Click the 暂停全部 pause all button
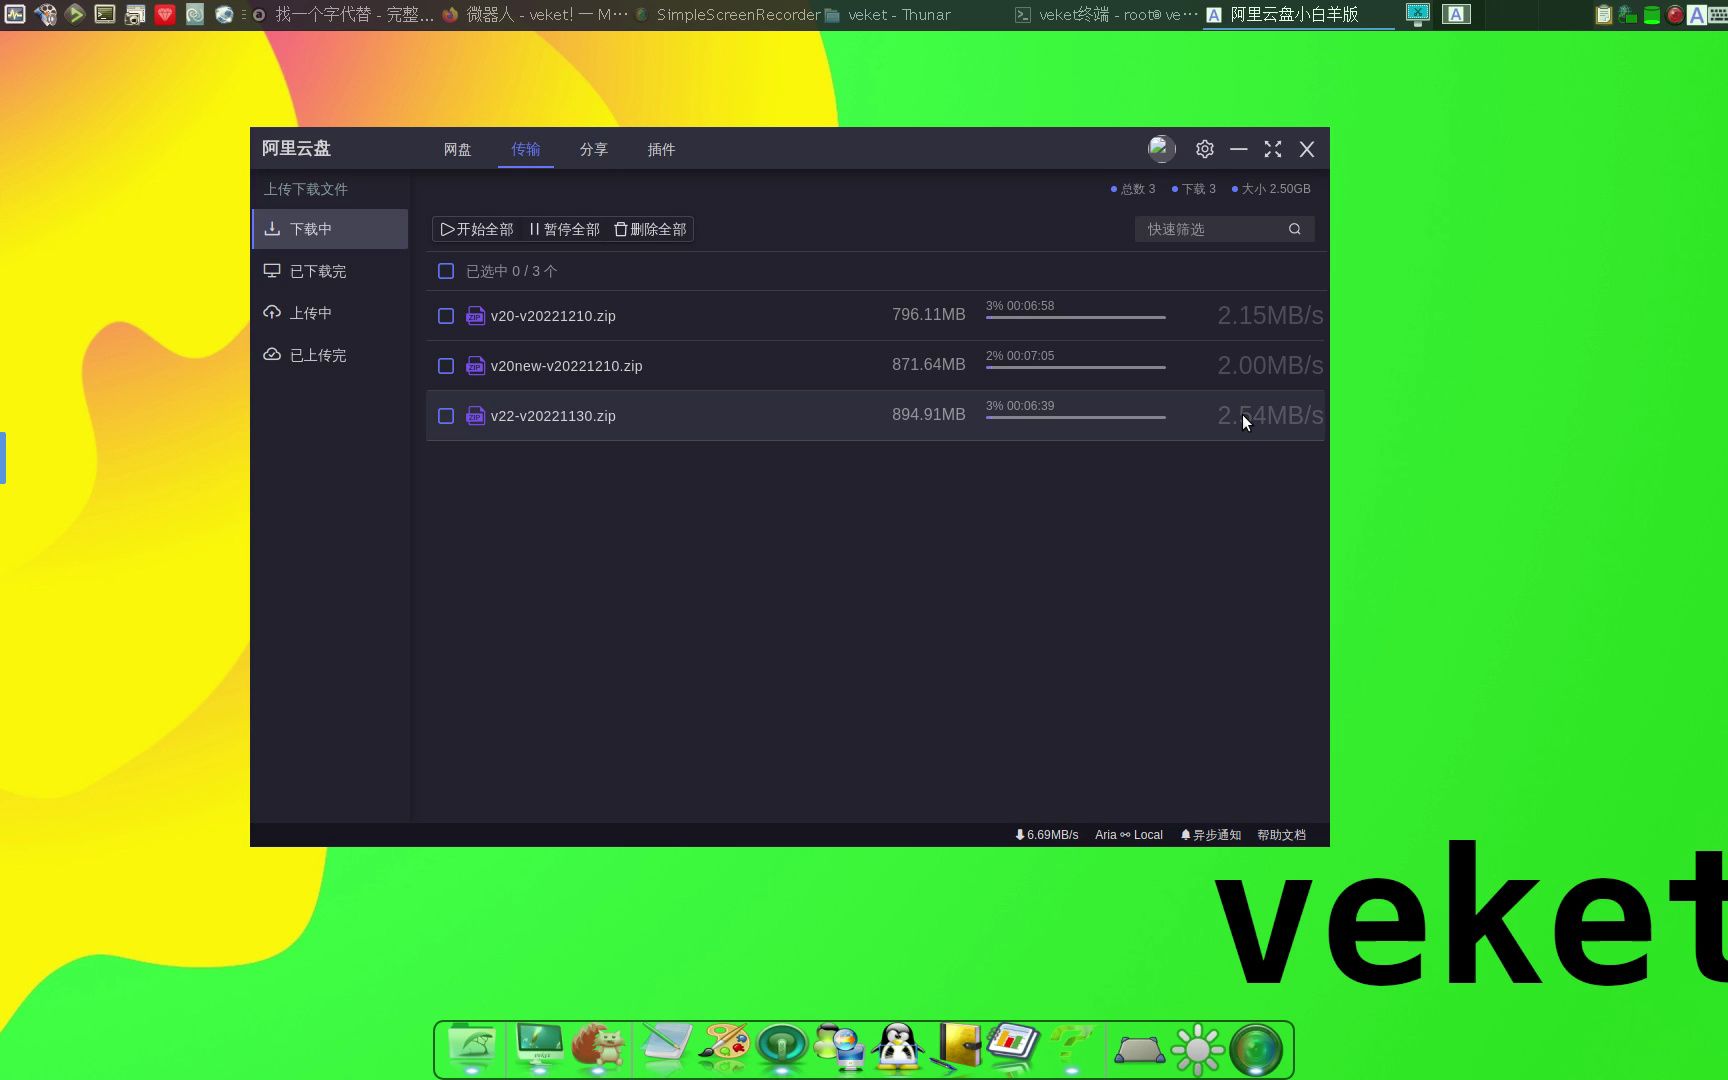The width and height of the screenshot is (1728, 1080). click(x=564, y=229)
